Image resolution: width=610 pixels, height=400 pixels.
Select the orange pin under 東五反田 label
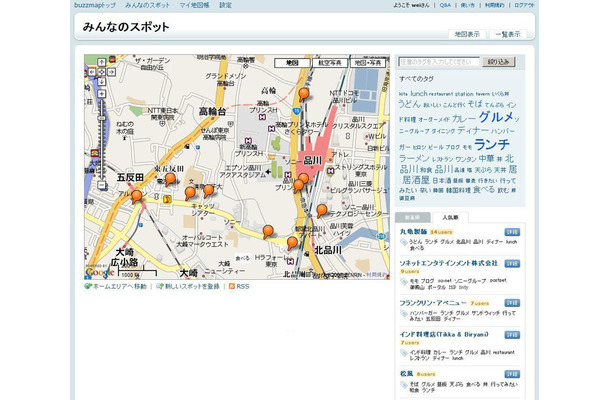[x=170, y=179]
